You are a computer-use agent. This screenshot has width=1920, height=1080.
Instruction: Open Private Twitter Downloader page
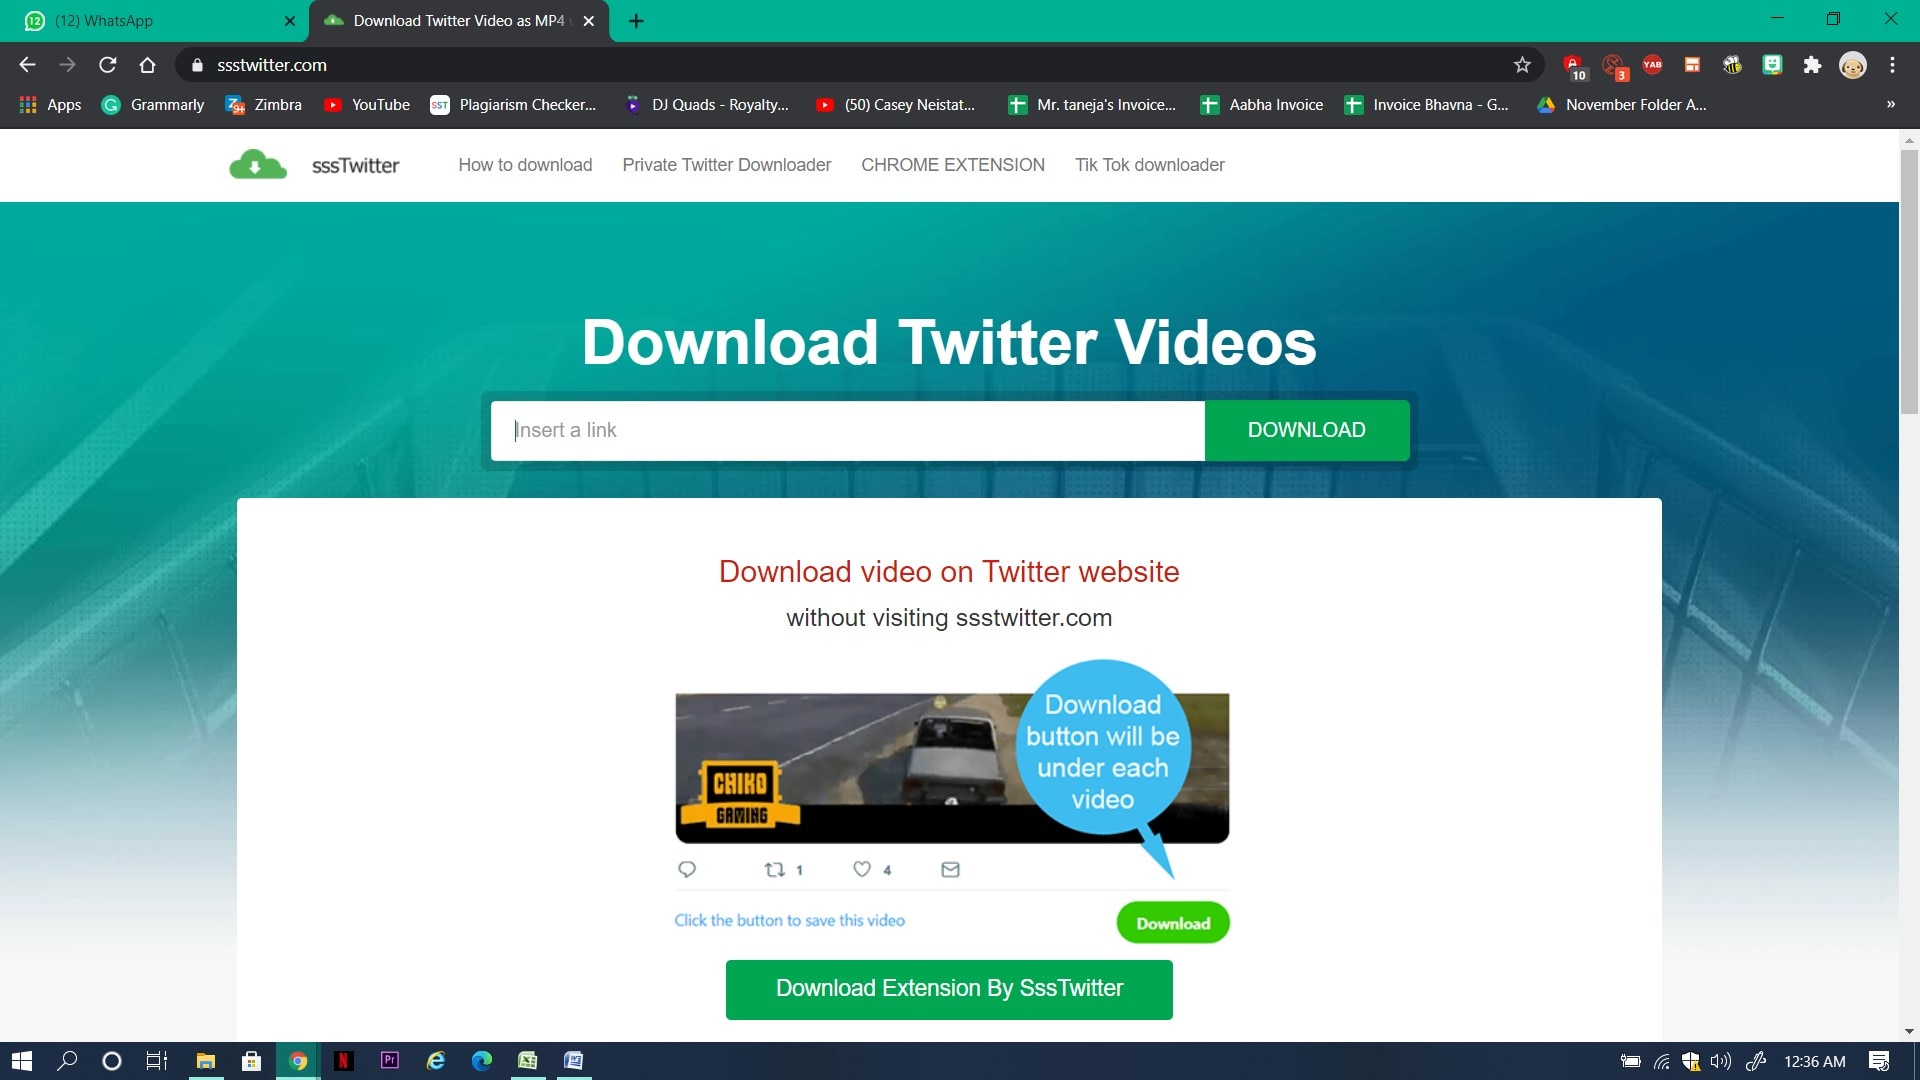[x=726, y=165]
